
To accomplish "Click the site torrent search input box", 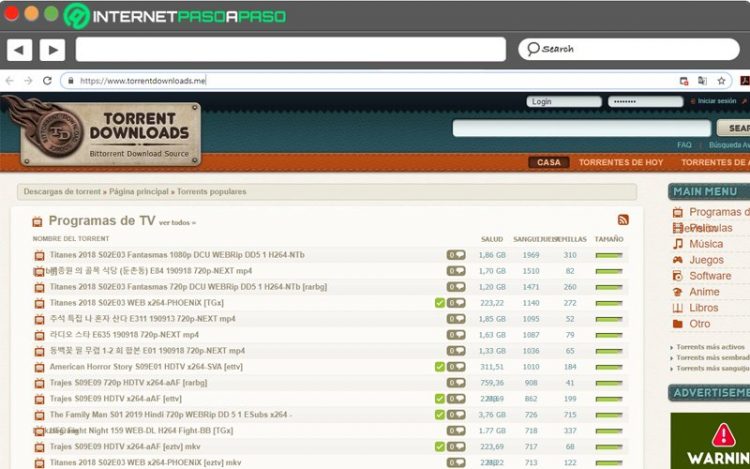I will coord(582,128).
